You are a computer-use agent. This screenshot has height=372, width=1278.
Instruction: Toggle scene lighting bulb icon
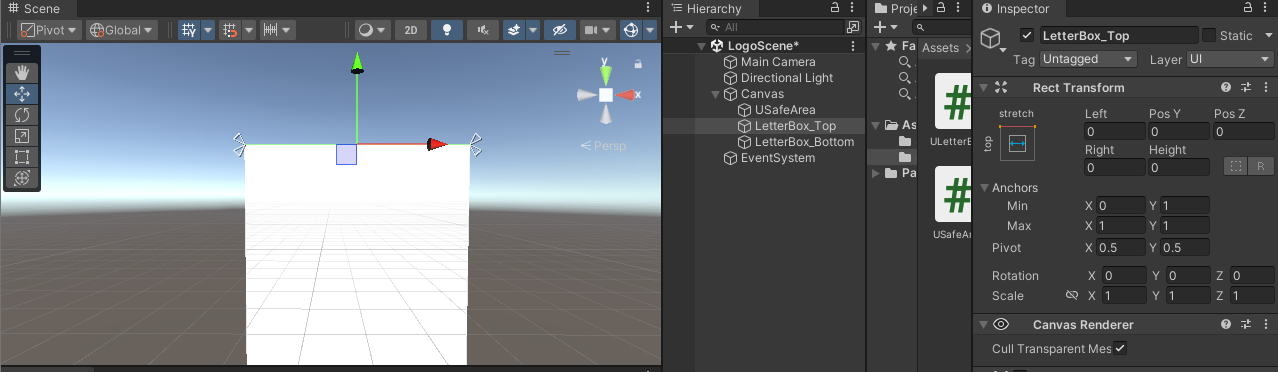447,30
